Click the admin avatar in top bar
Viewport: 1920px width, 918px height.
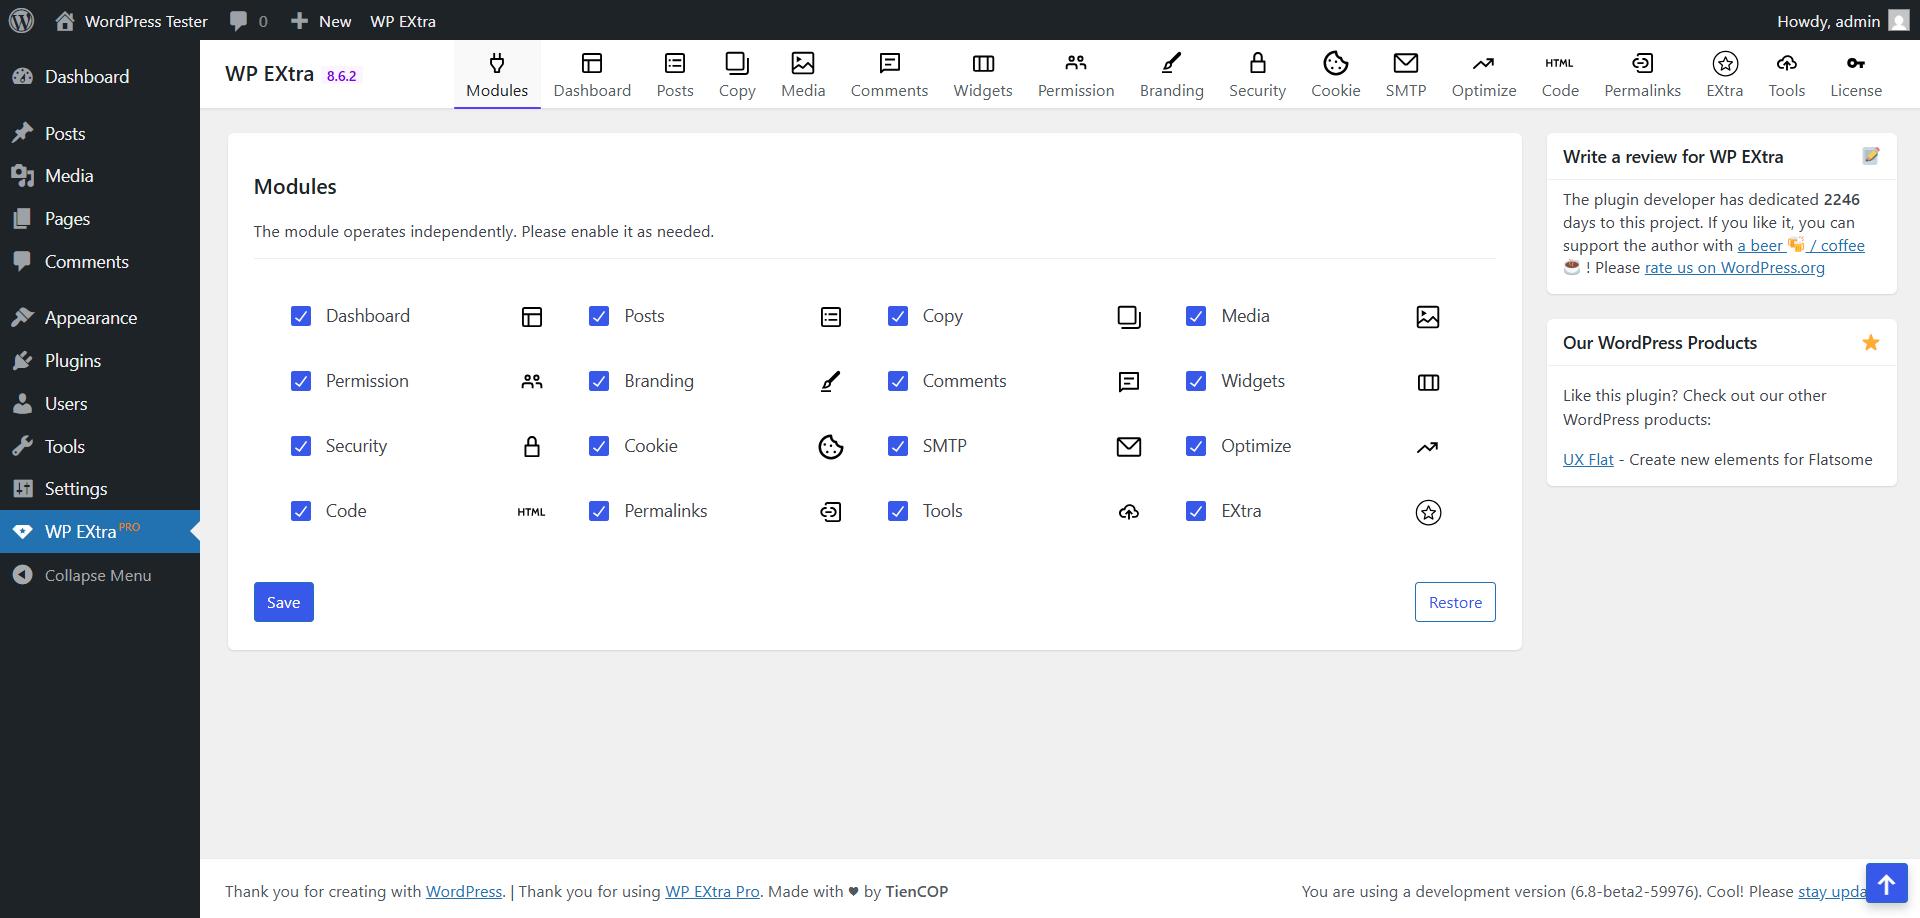coord(1898,21)
